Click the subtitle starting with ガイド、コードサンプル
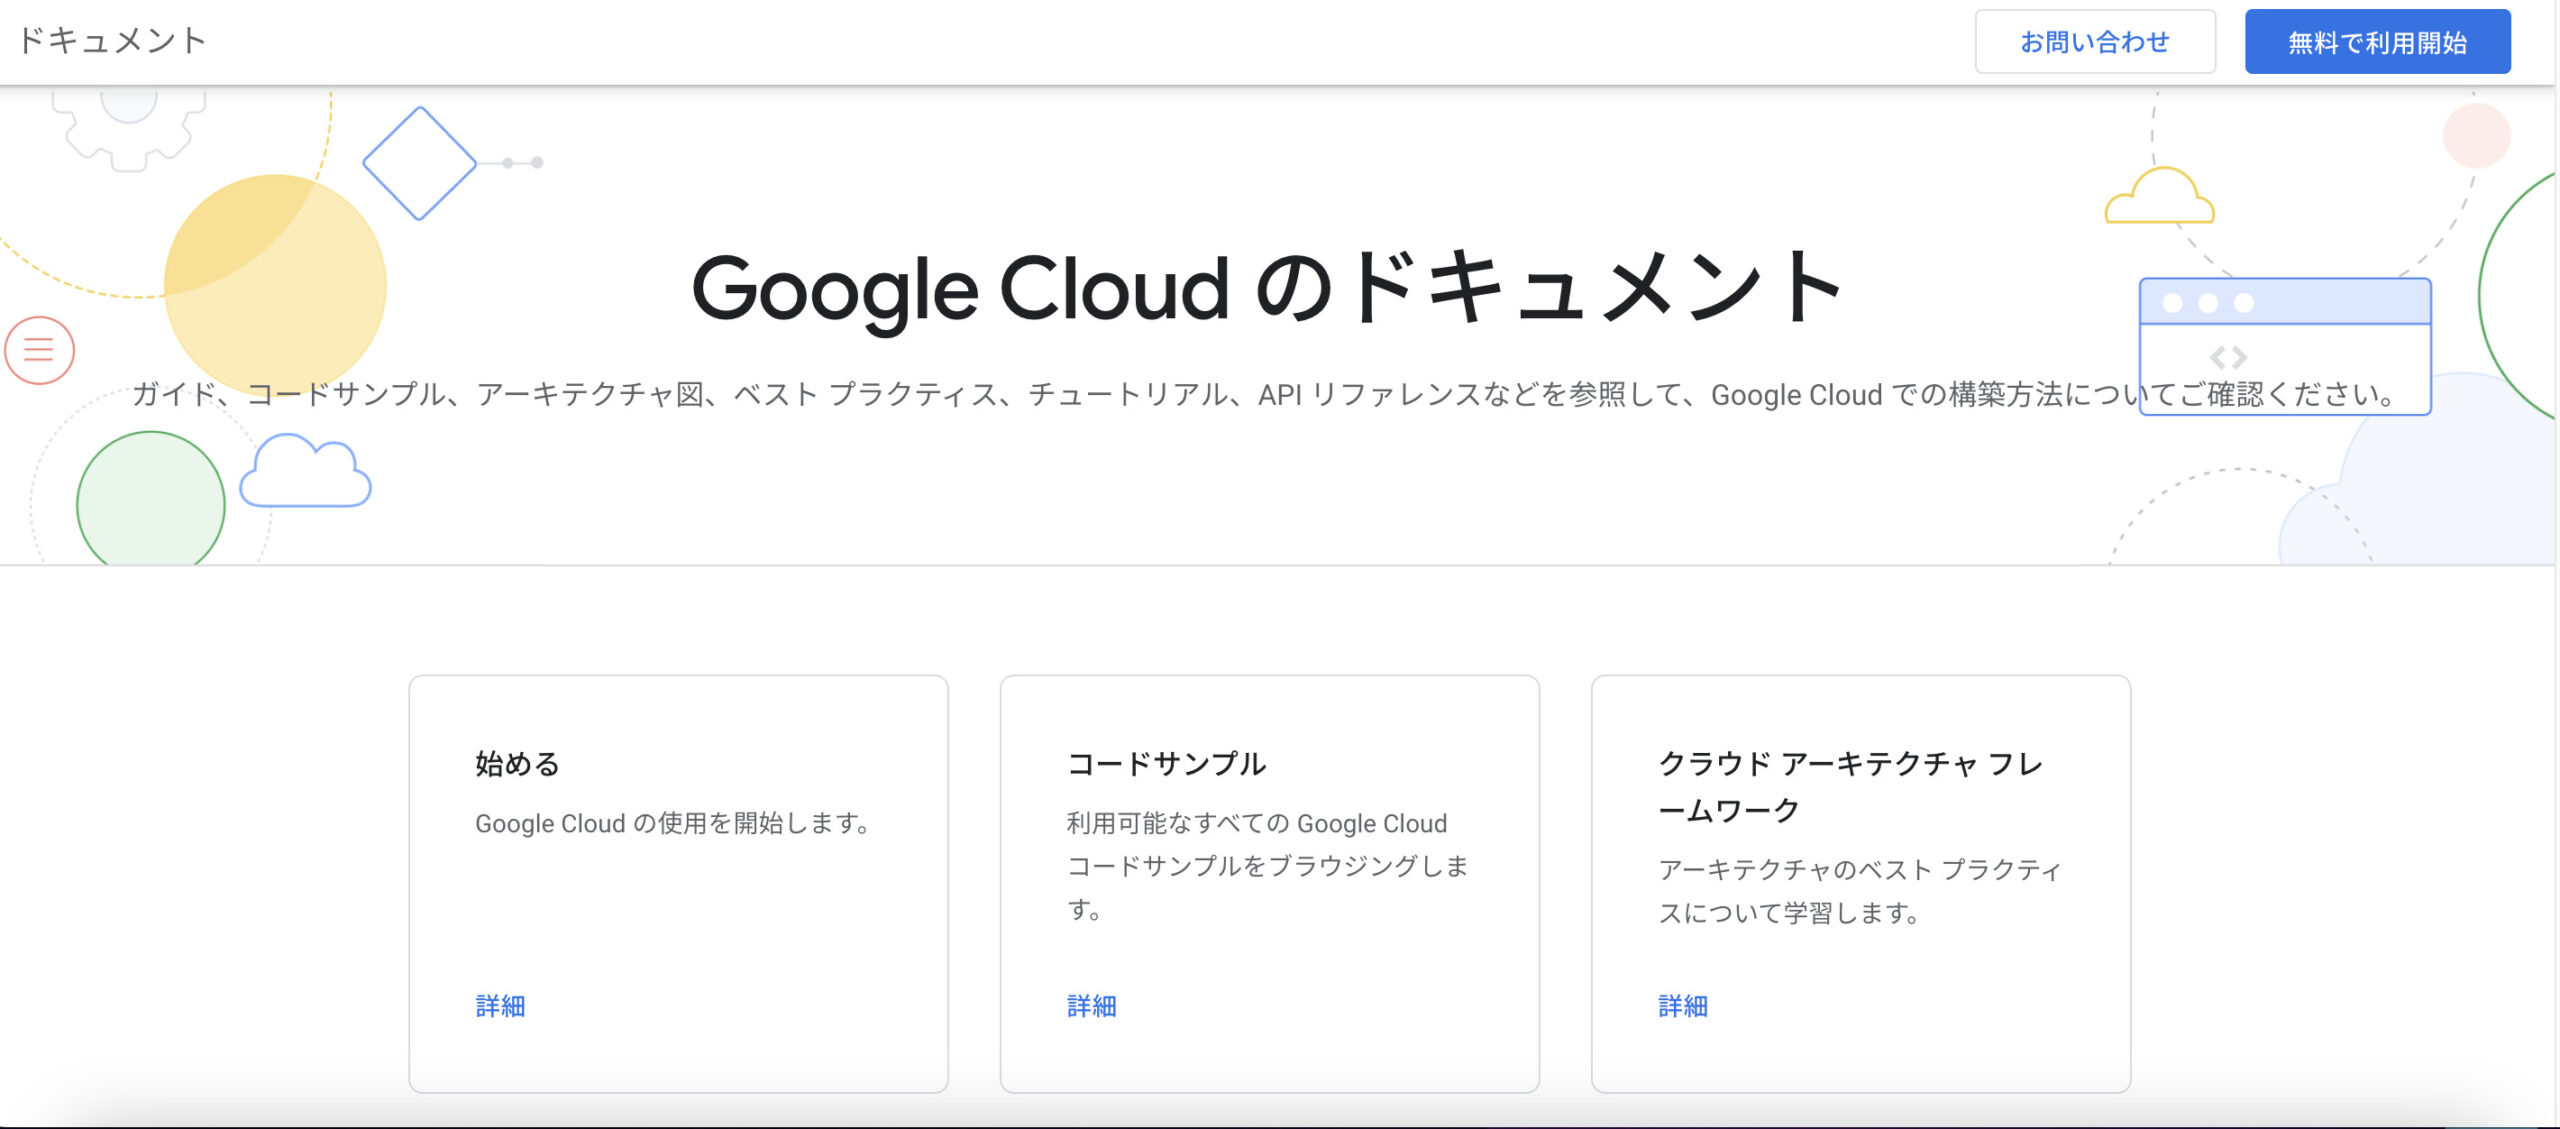Viewport: 2560px width, 1129px height. (1265, 395)
